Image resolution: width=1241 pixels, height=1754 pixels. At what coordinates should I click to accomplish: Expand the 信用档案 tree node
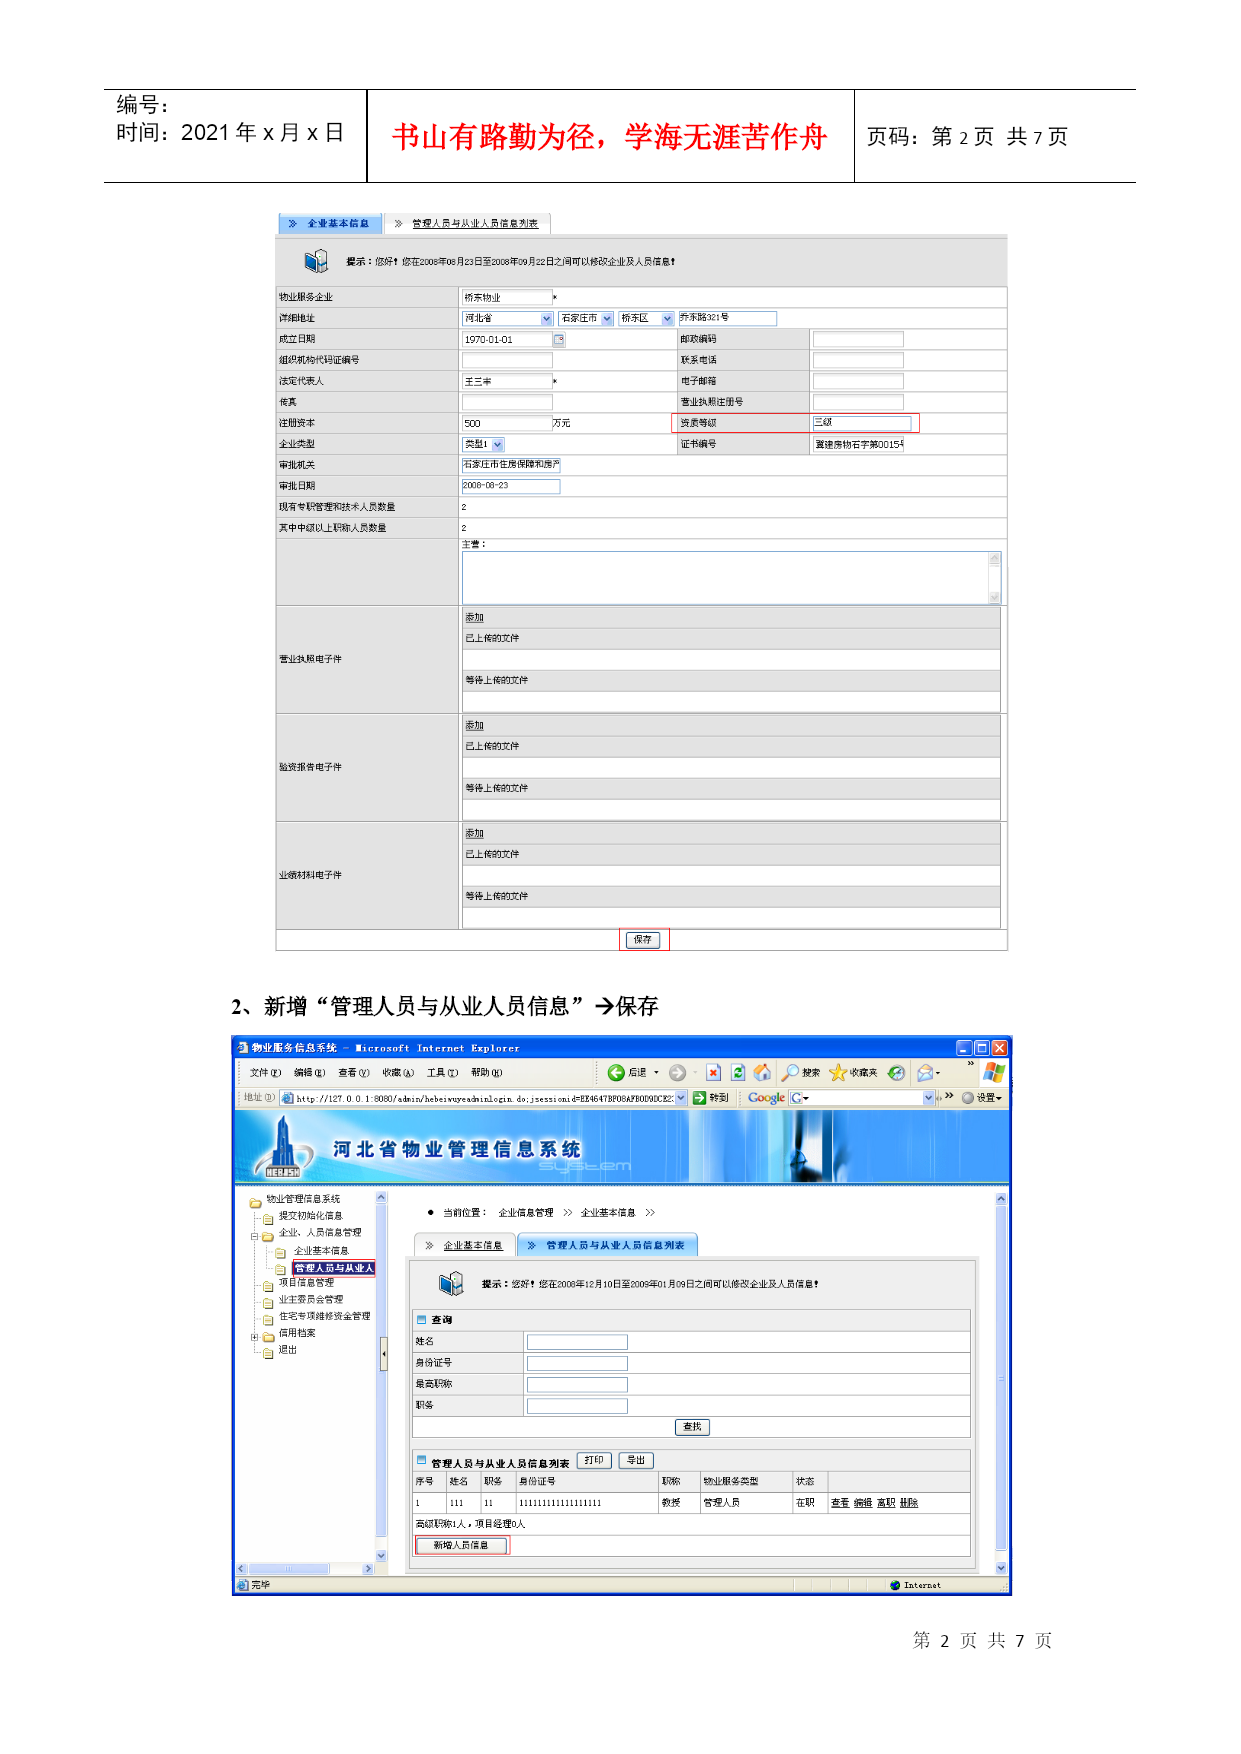click(254, 1336)
